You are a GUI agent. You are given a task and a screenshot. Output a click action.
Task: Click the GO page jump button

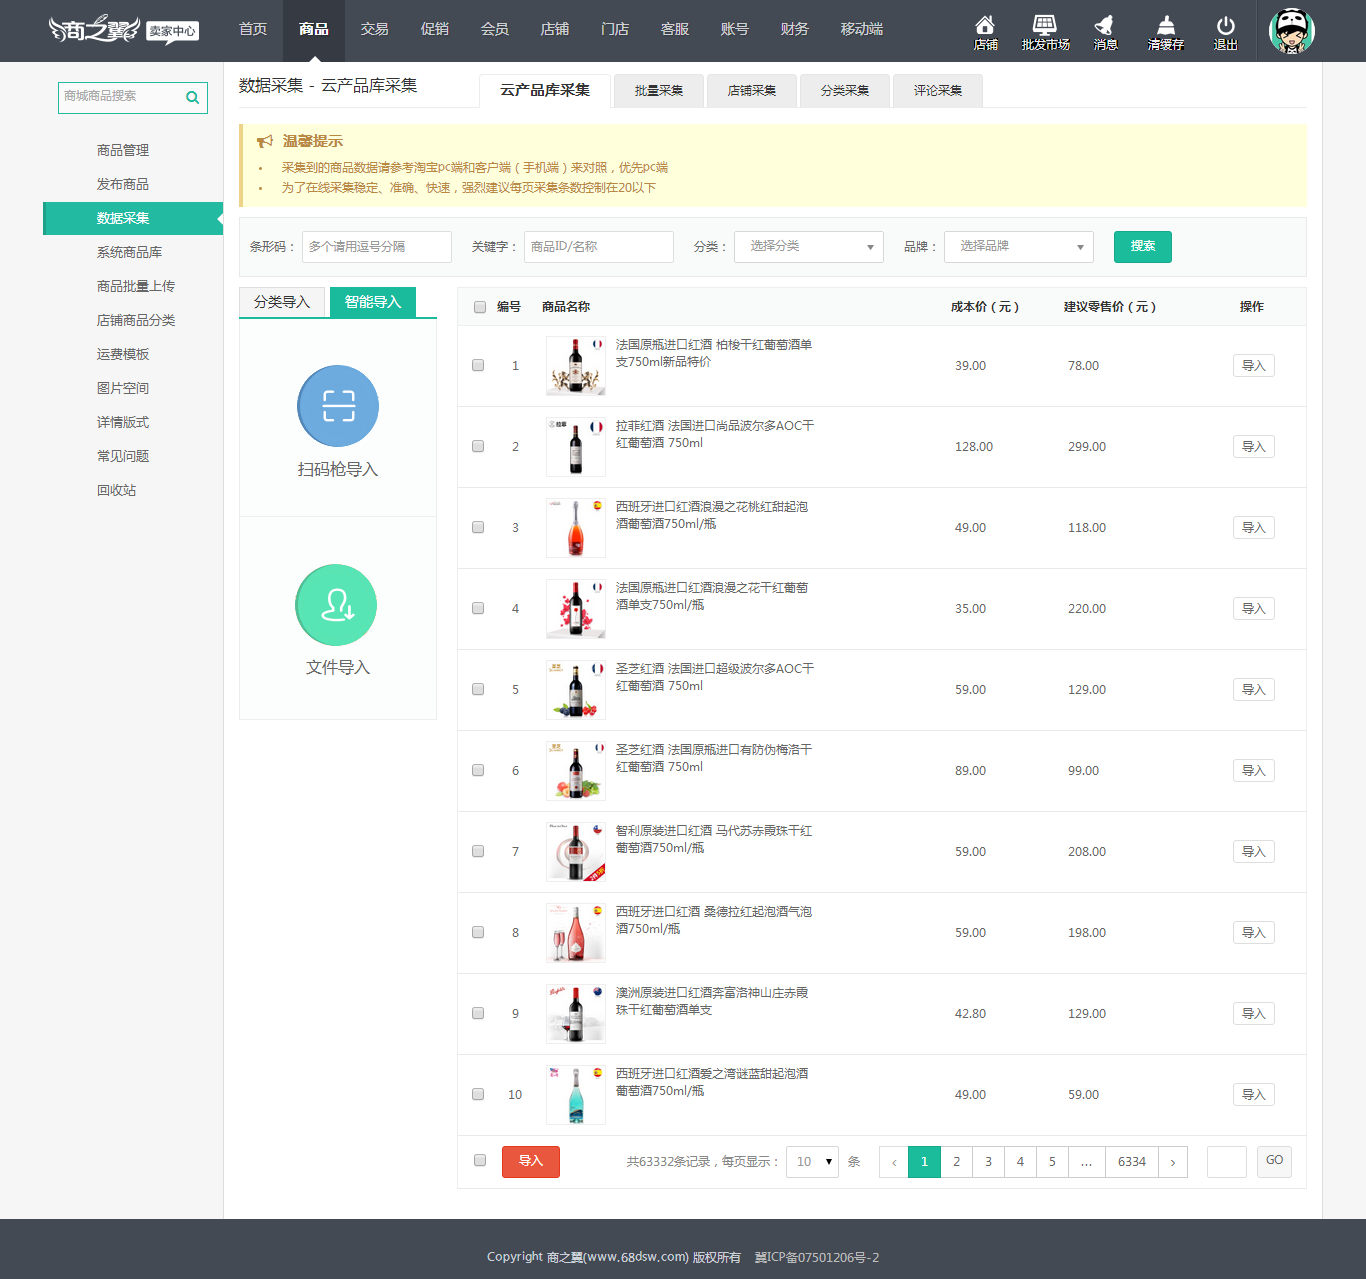point(1274,1161)
